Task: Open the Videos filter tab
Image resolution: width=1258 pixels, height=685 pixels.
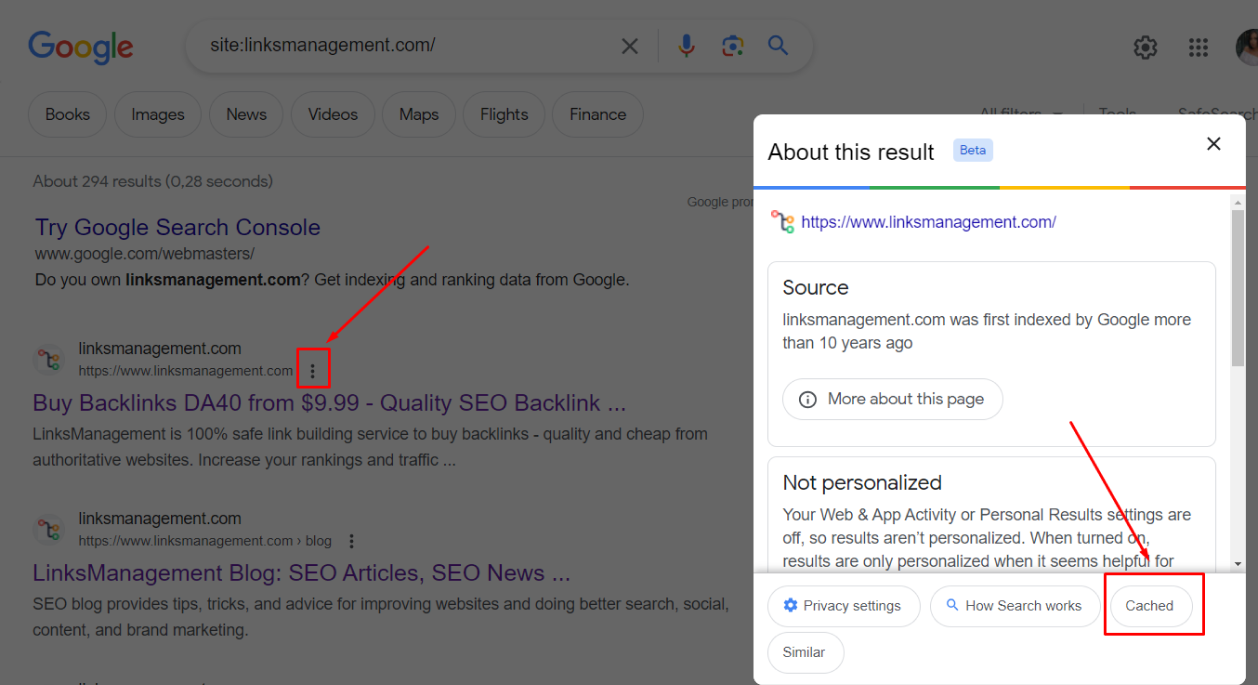Action: coord(333,115)
